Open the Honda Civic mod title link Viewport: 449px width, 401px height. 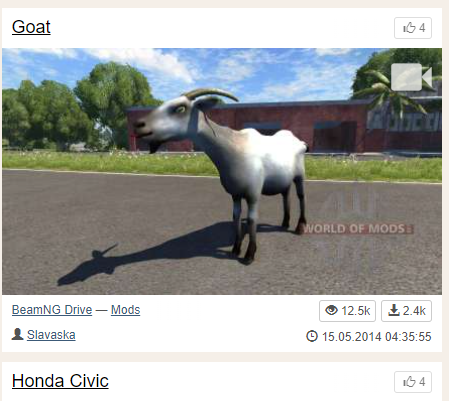click(60, 381)
